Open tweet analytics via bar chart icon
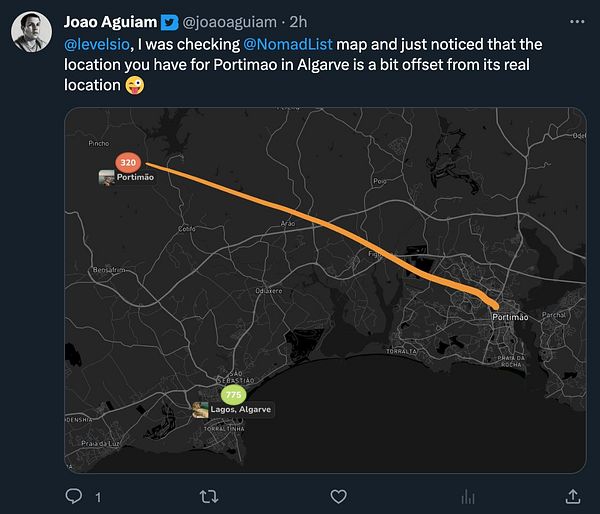The height and width of the screenshot is (514, 600). click(467, 496)
